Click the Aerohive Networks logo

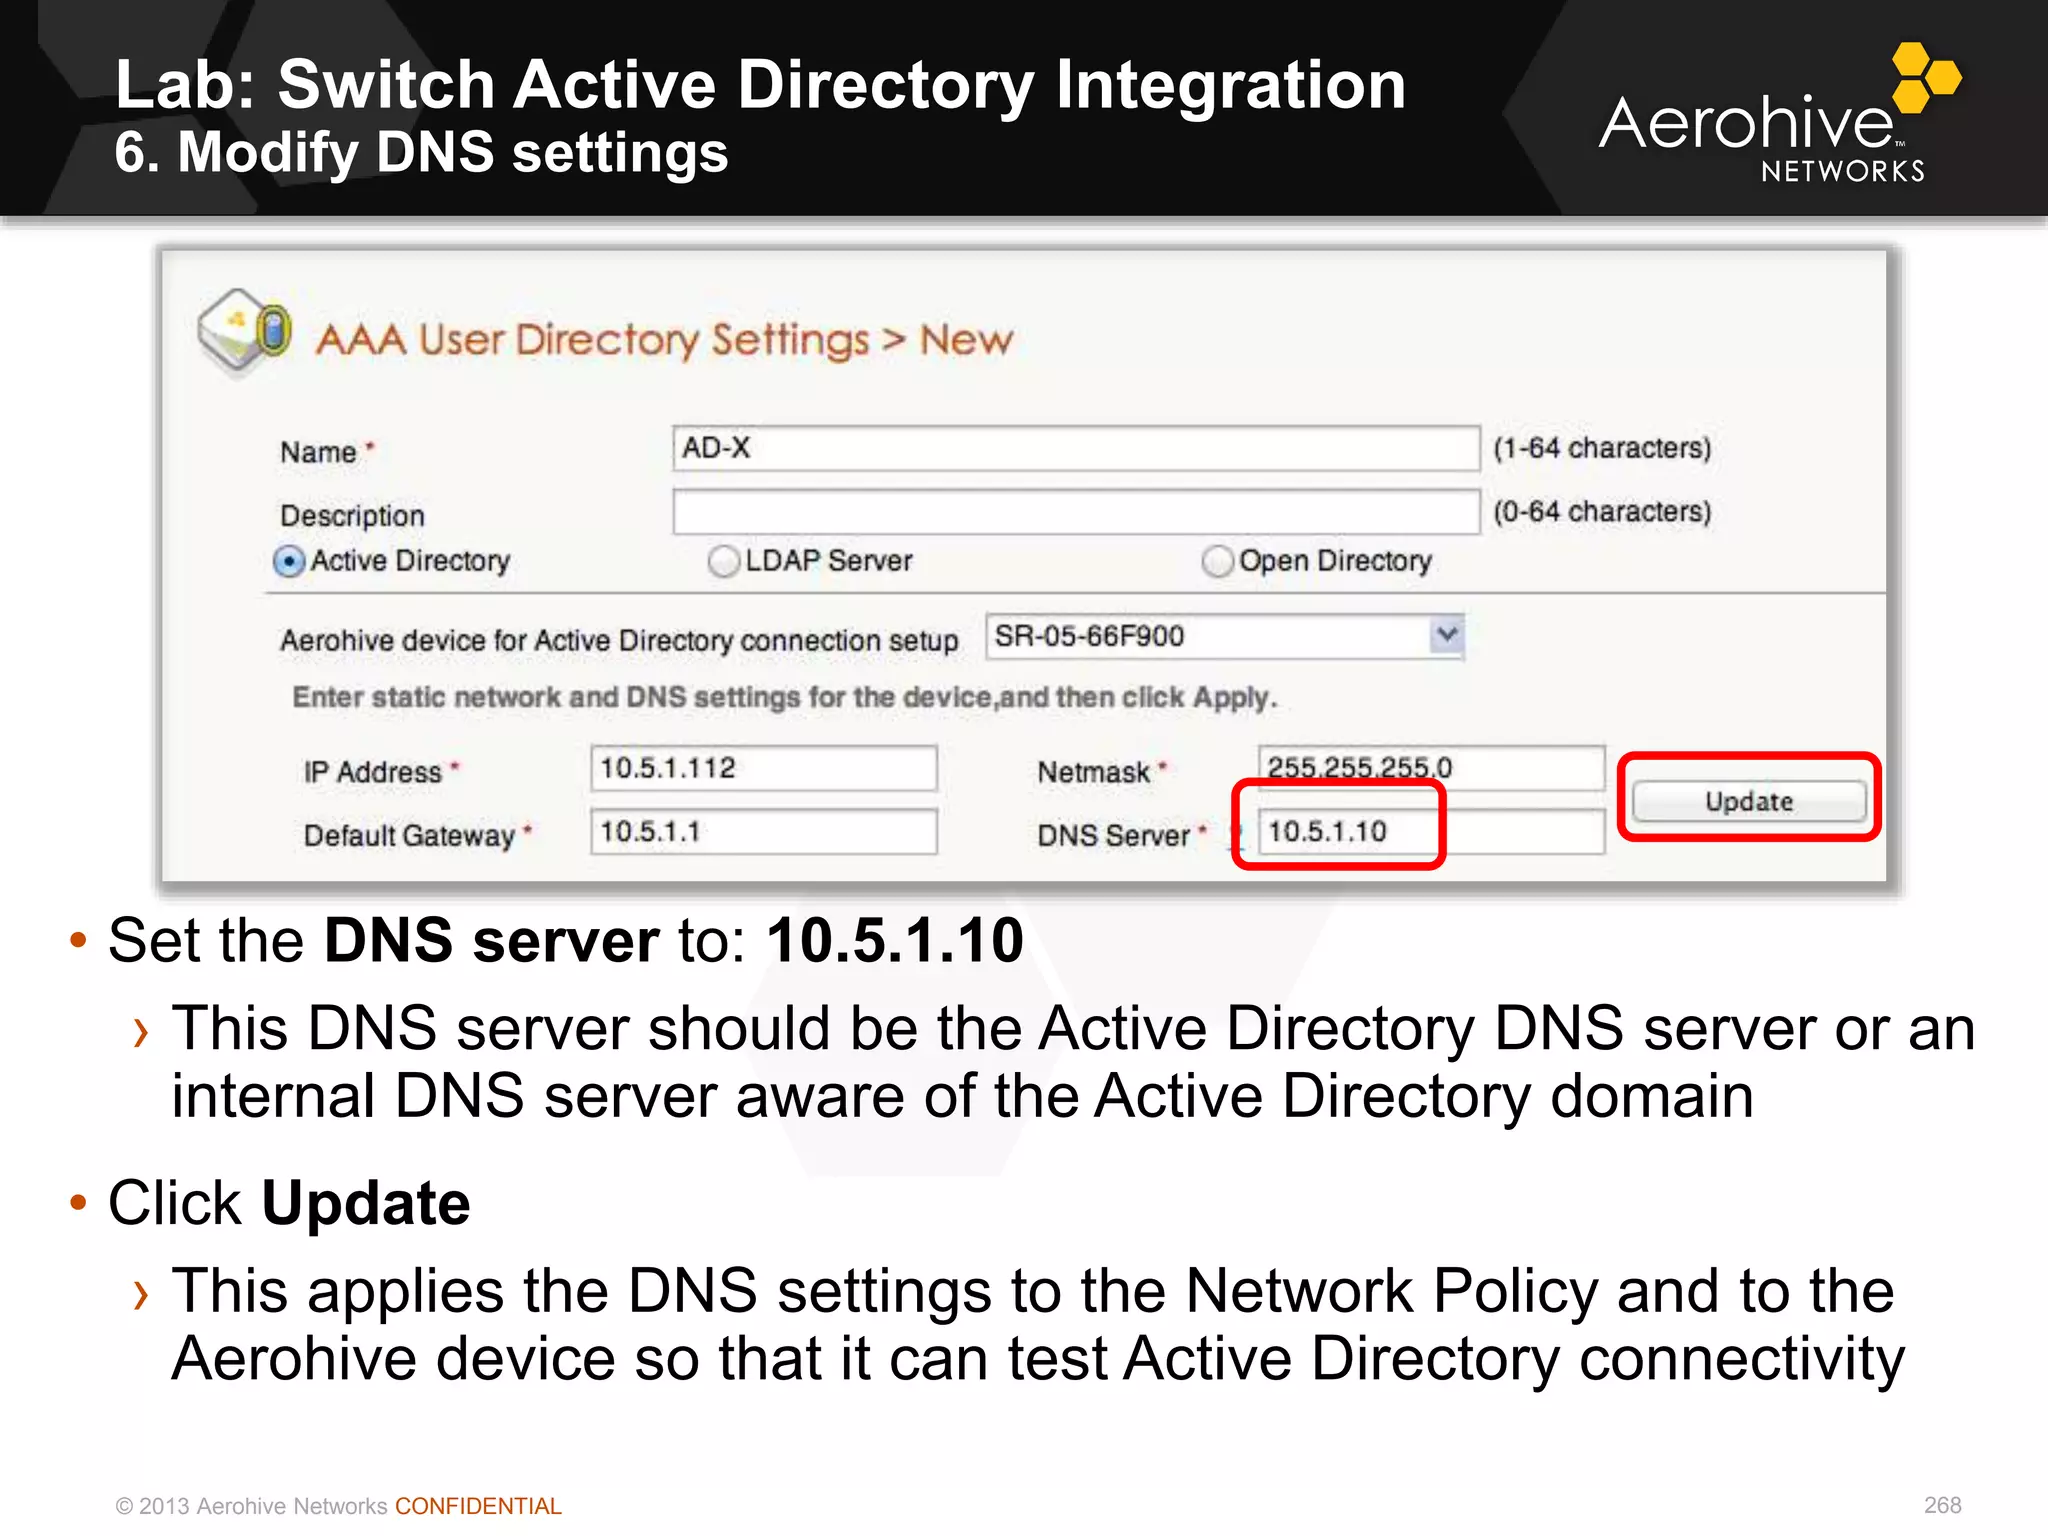click(x=1778, y=113)
